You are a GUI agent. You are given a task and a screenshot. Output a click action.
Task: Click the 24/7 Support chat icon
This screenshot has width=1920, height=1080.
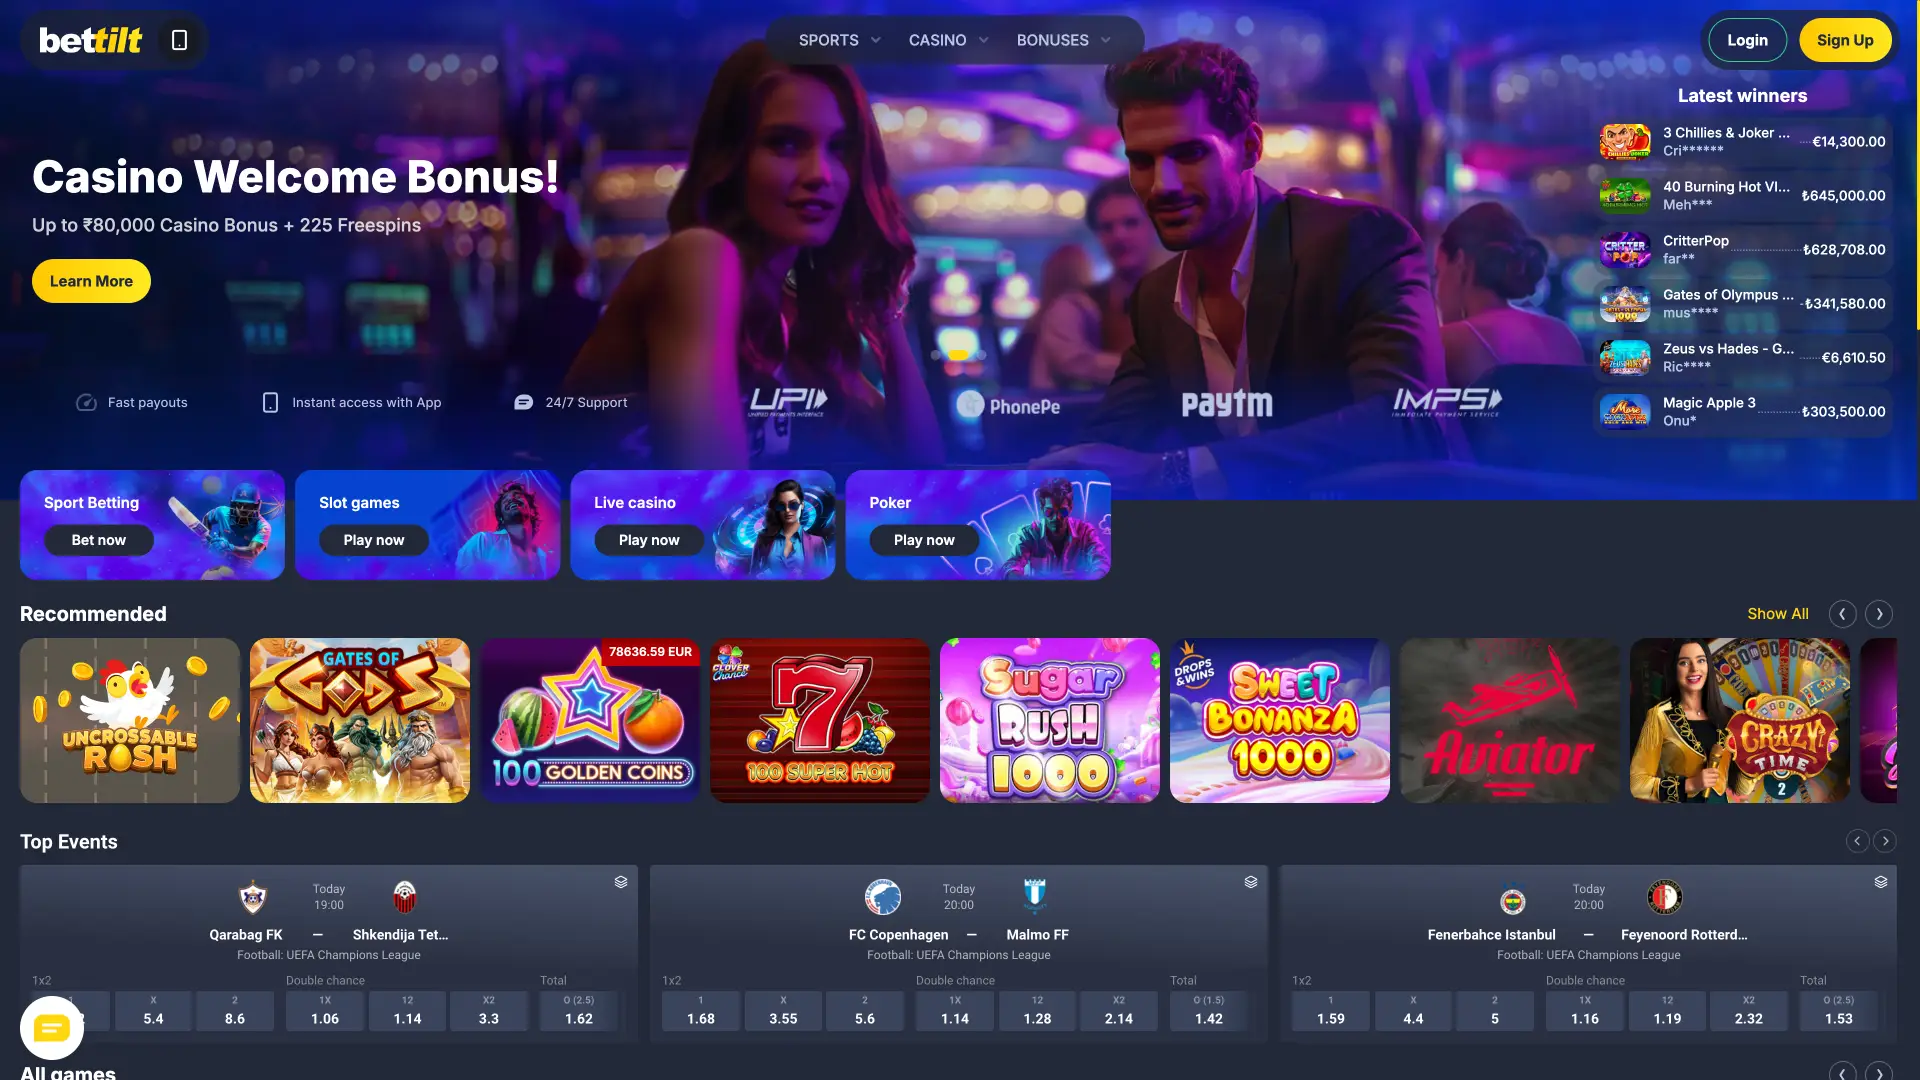point(523,402)
